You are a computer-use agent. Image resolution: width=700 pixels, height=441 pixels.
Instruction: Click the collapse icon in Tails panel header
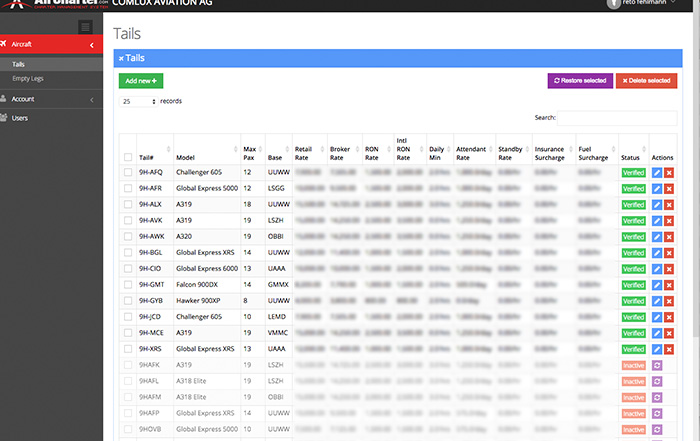click(x=121, y=59)
